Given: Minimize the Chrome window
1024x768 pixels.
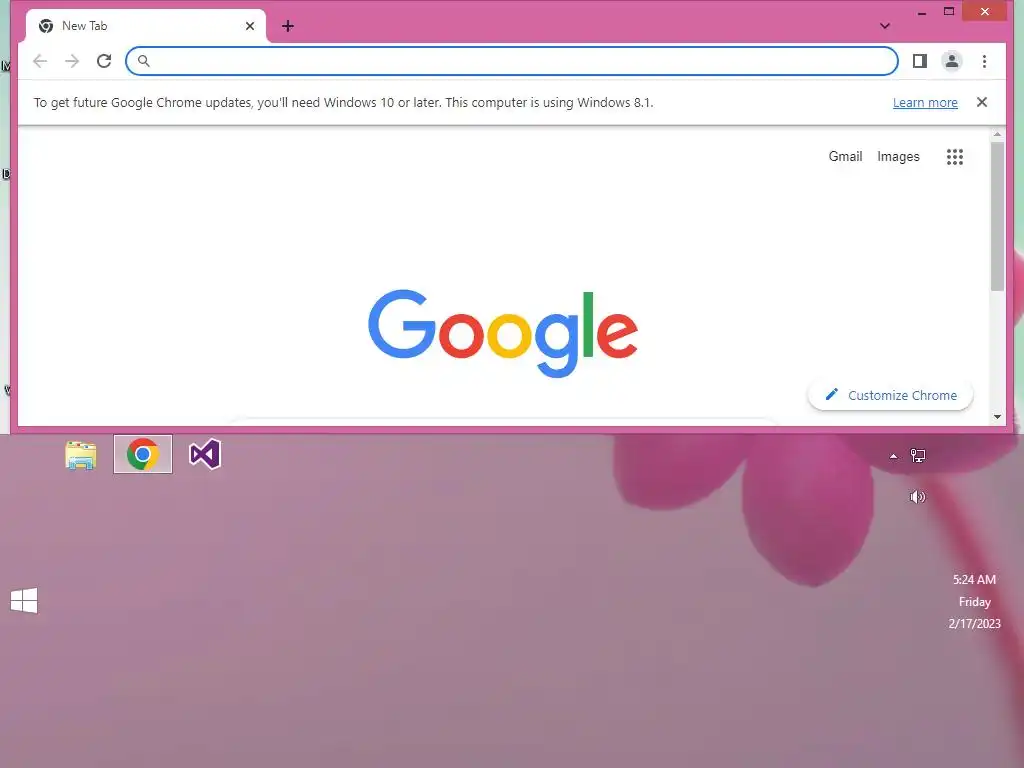Looking at the screenshot, I should 921,12.
